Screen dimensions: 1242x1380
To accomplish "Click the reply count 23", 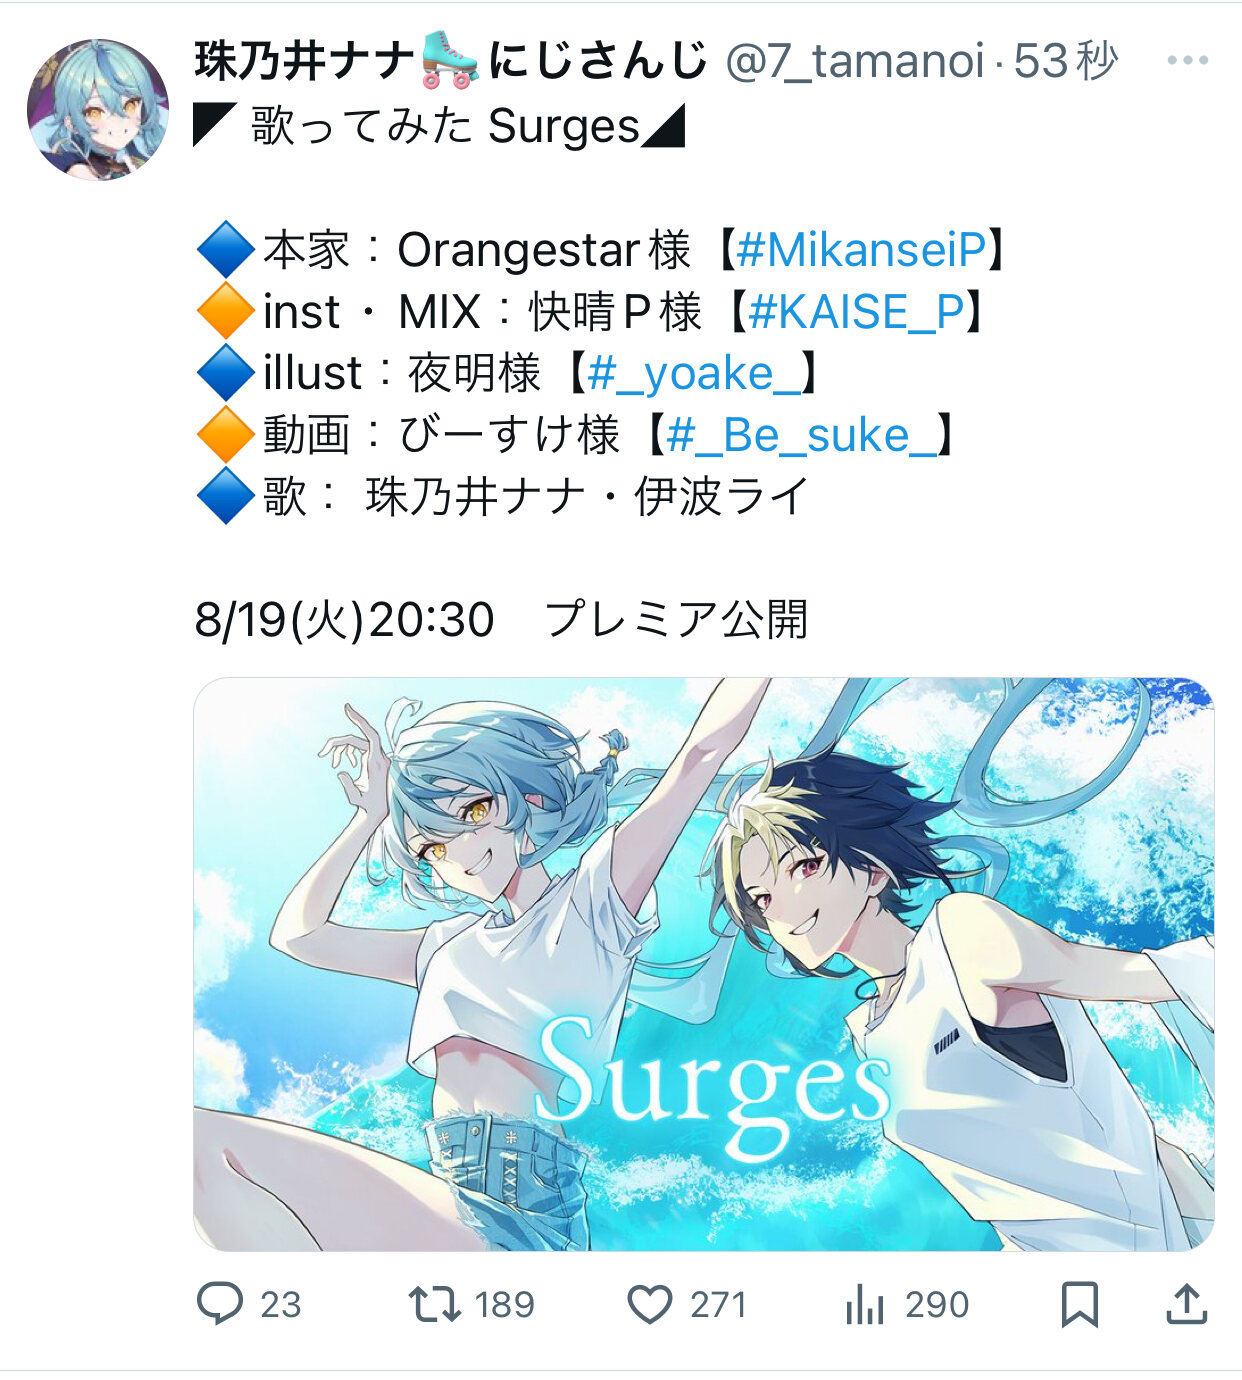I will pos(281,1305).
